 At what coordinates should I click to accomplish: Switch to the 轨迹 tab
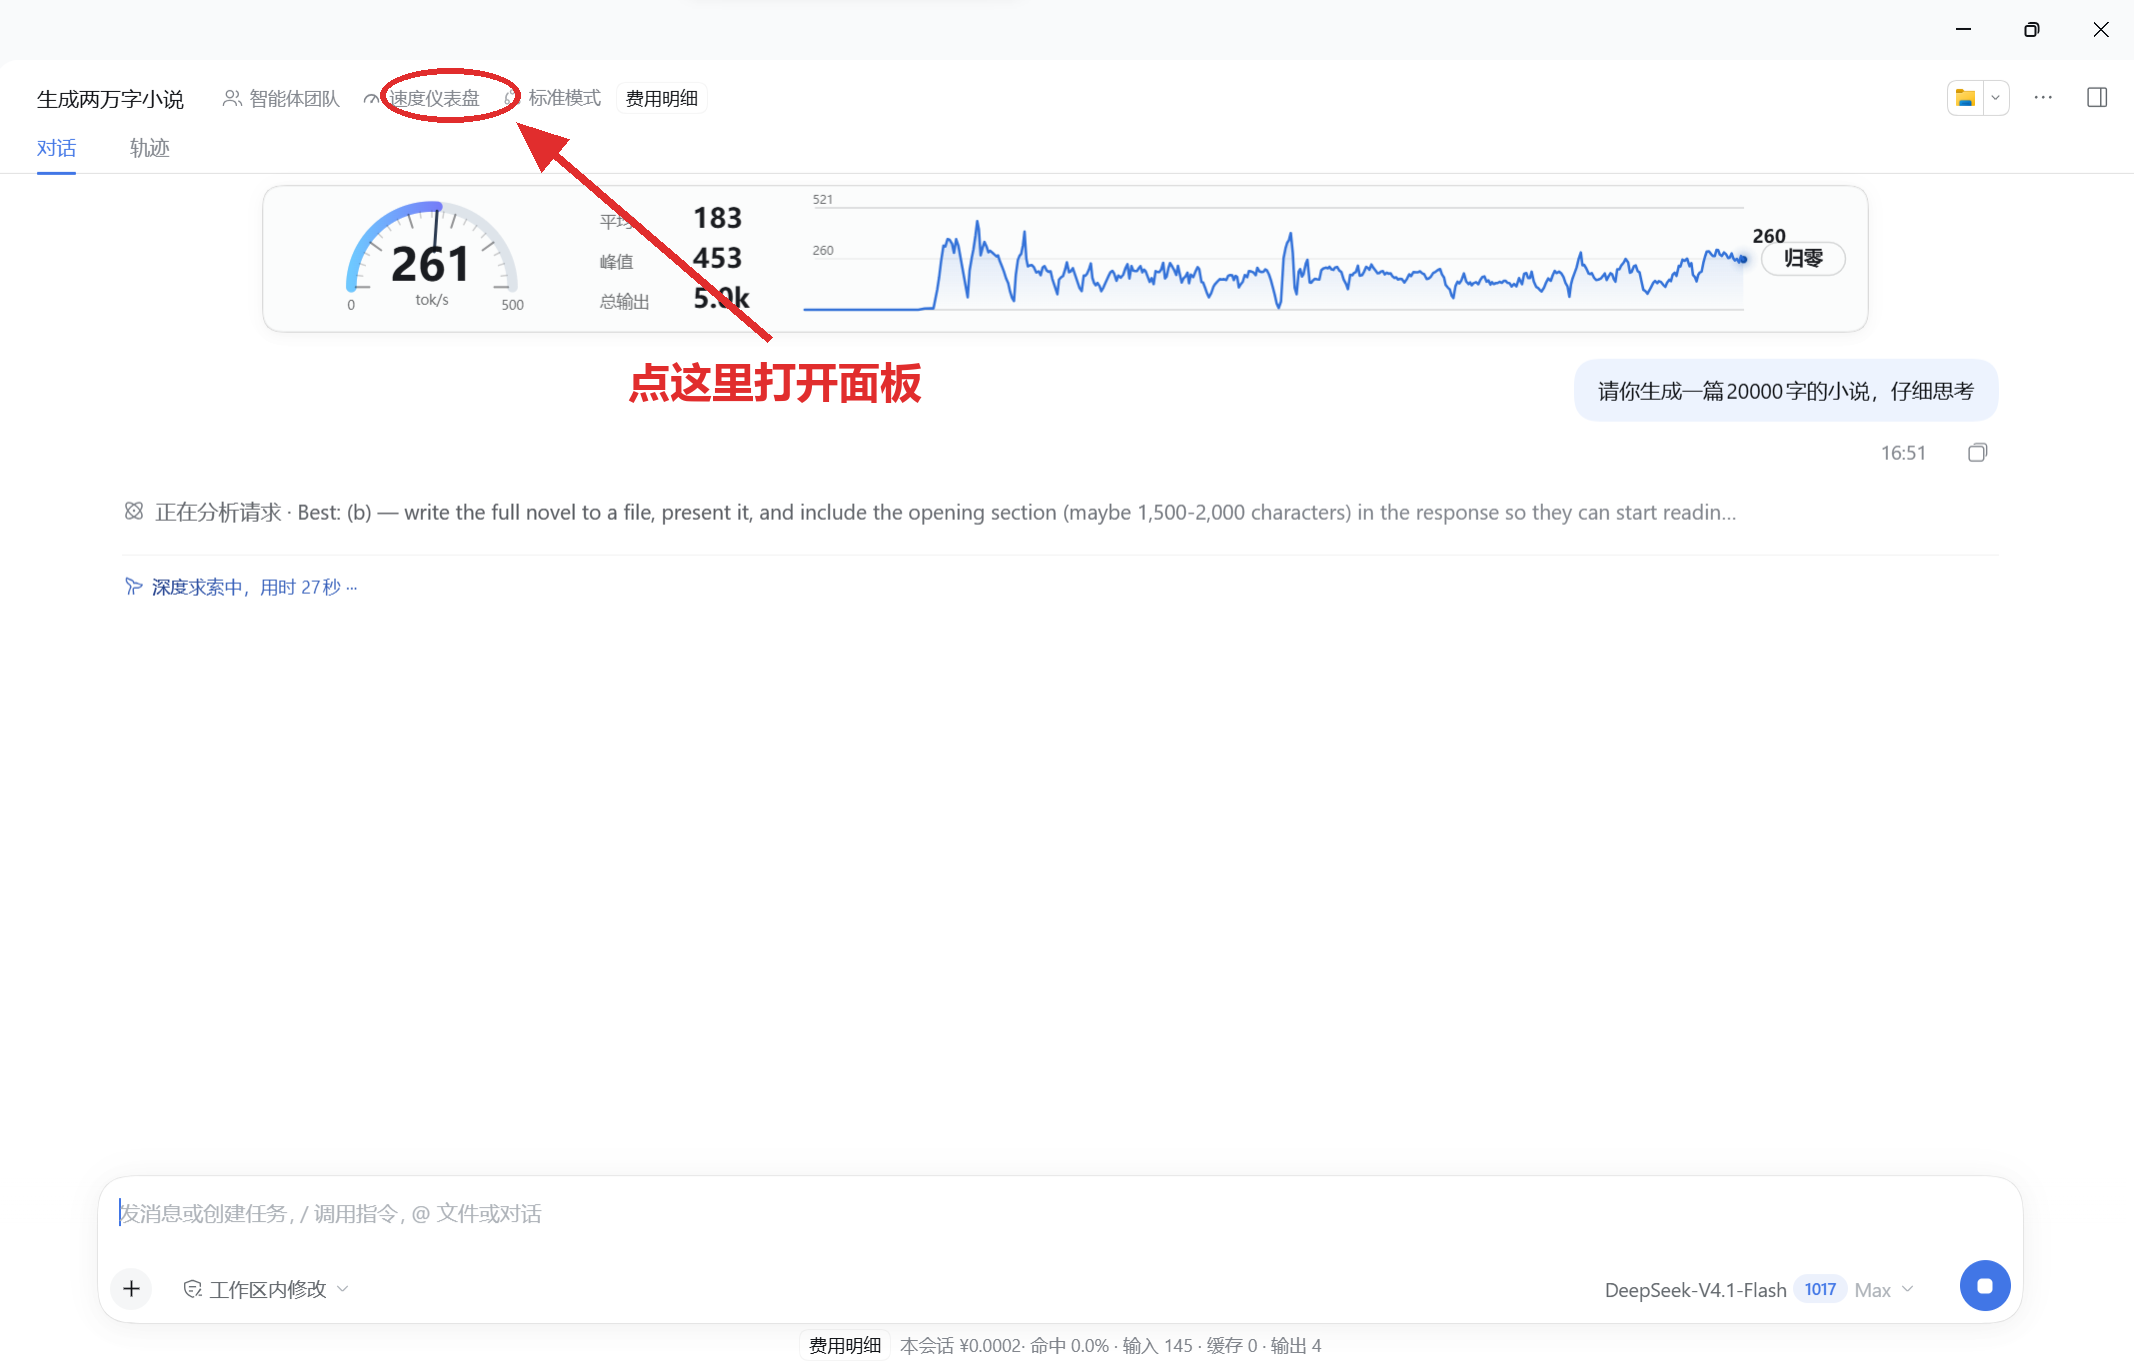pos(149,148)
